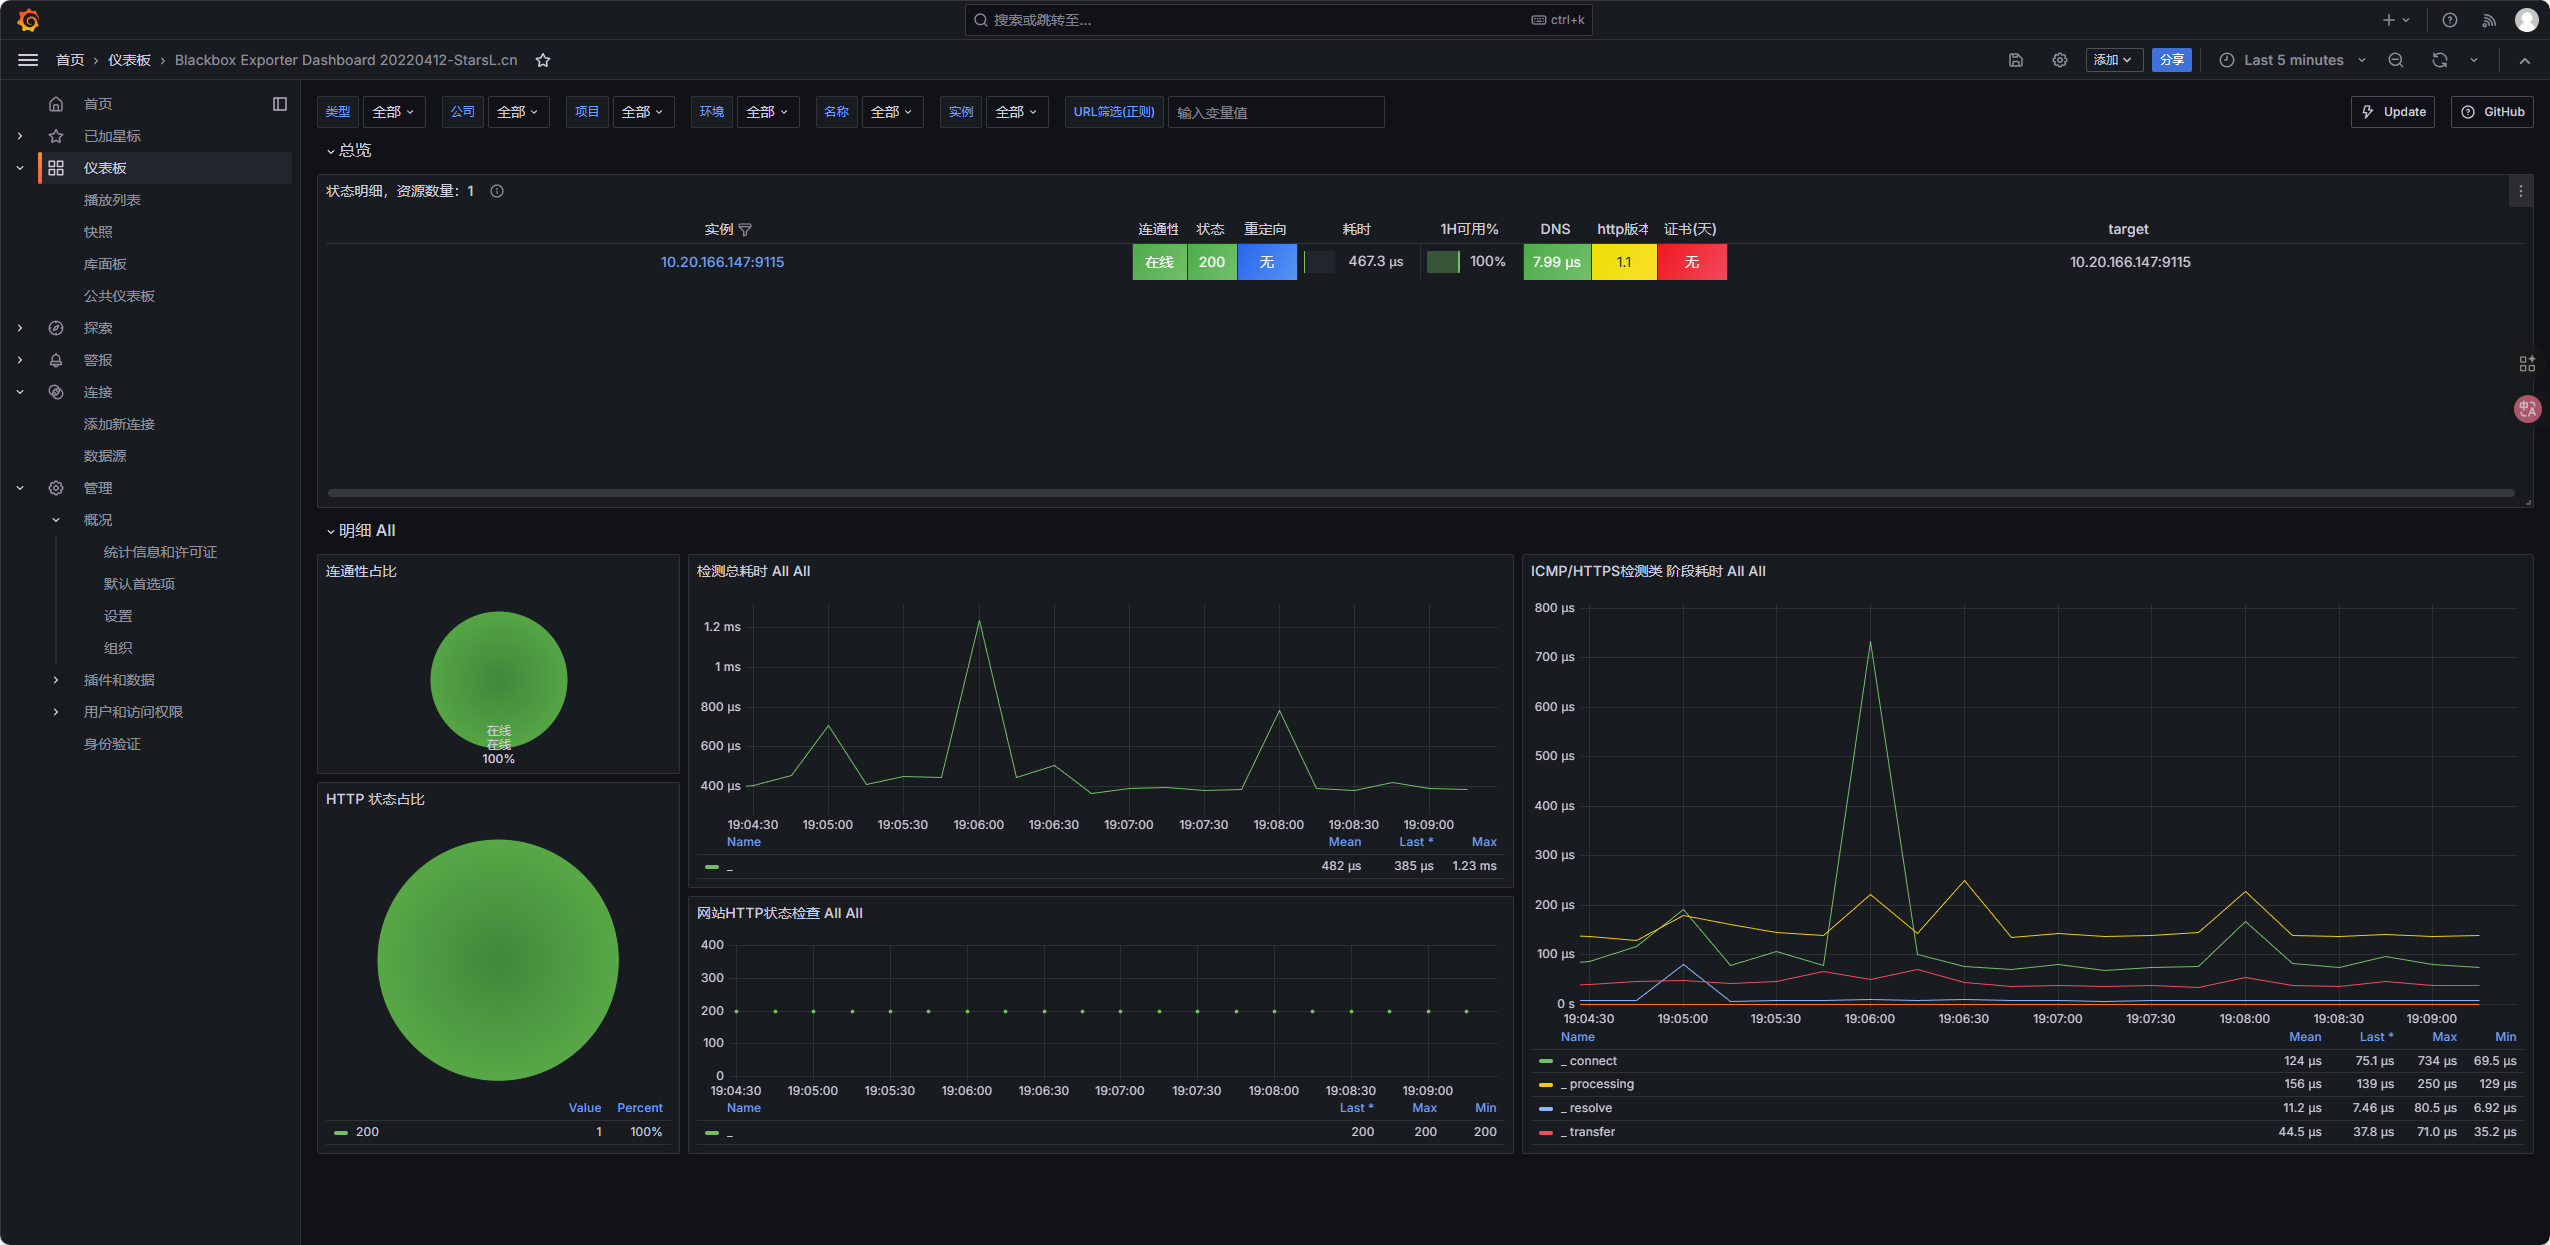This screenshot has height=1245, width=2550.
Task: Dock the sidebar menu panel icon
Action: tap(280, 104)
